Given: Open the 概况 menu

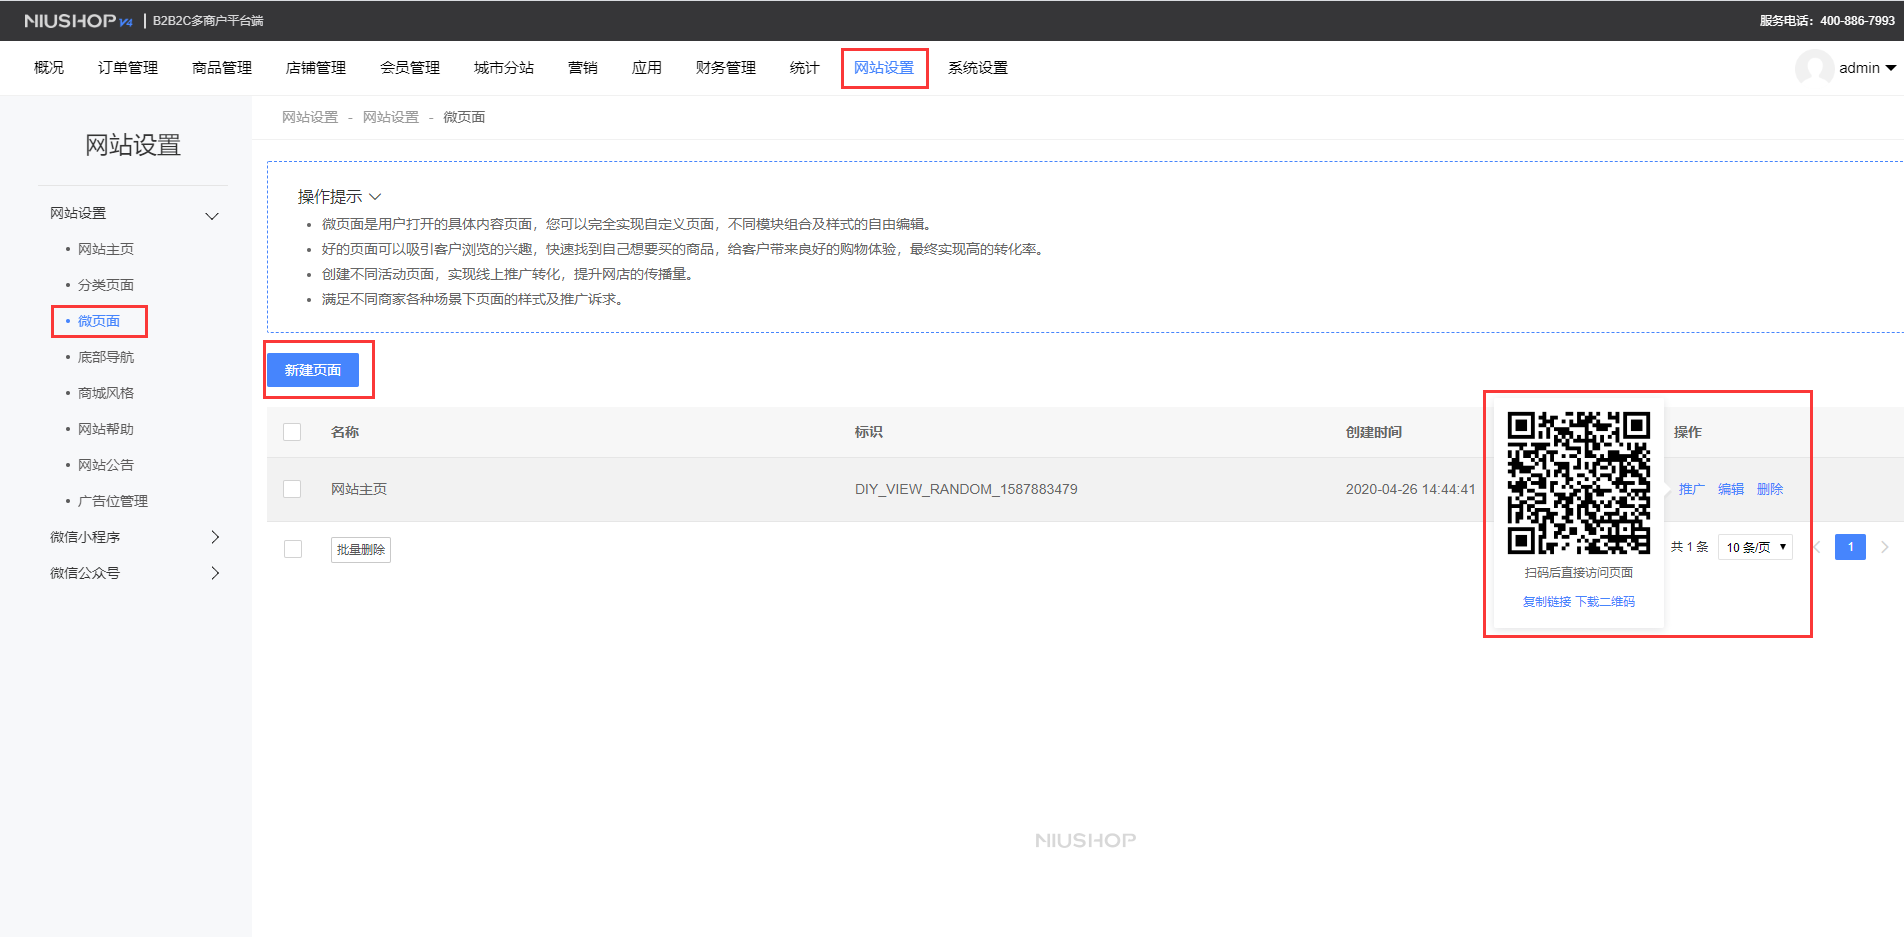Looking at the screenshot, I should coord(49,68).
